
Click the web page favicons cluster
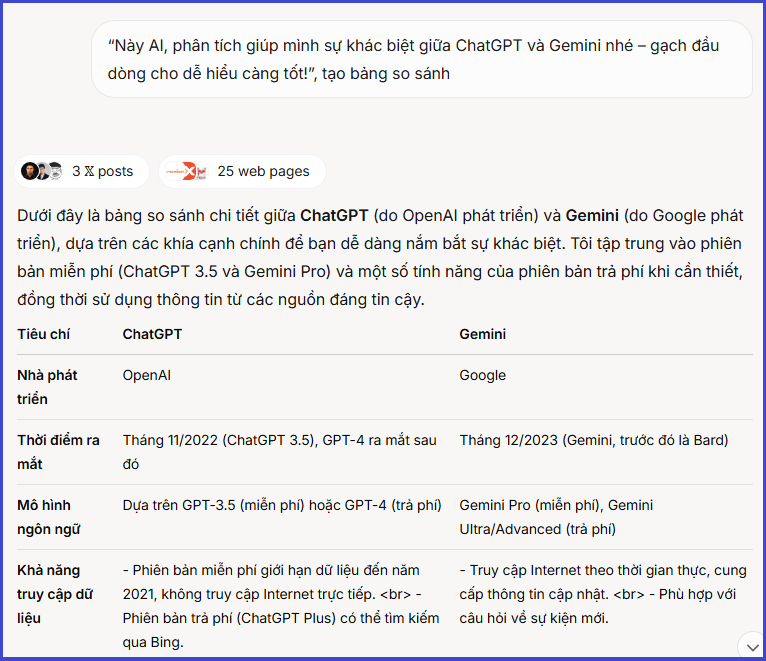point(188,171)
